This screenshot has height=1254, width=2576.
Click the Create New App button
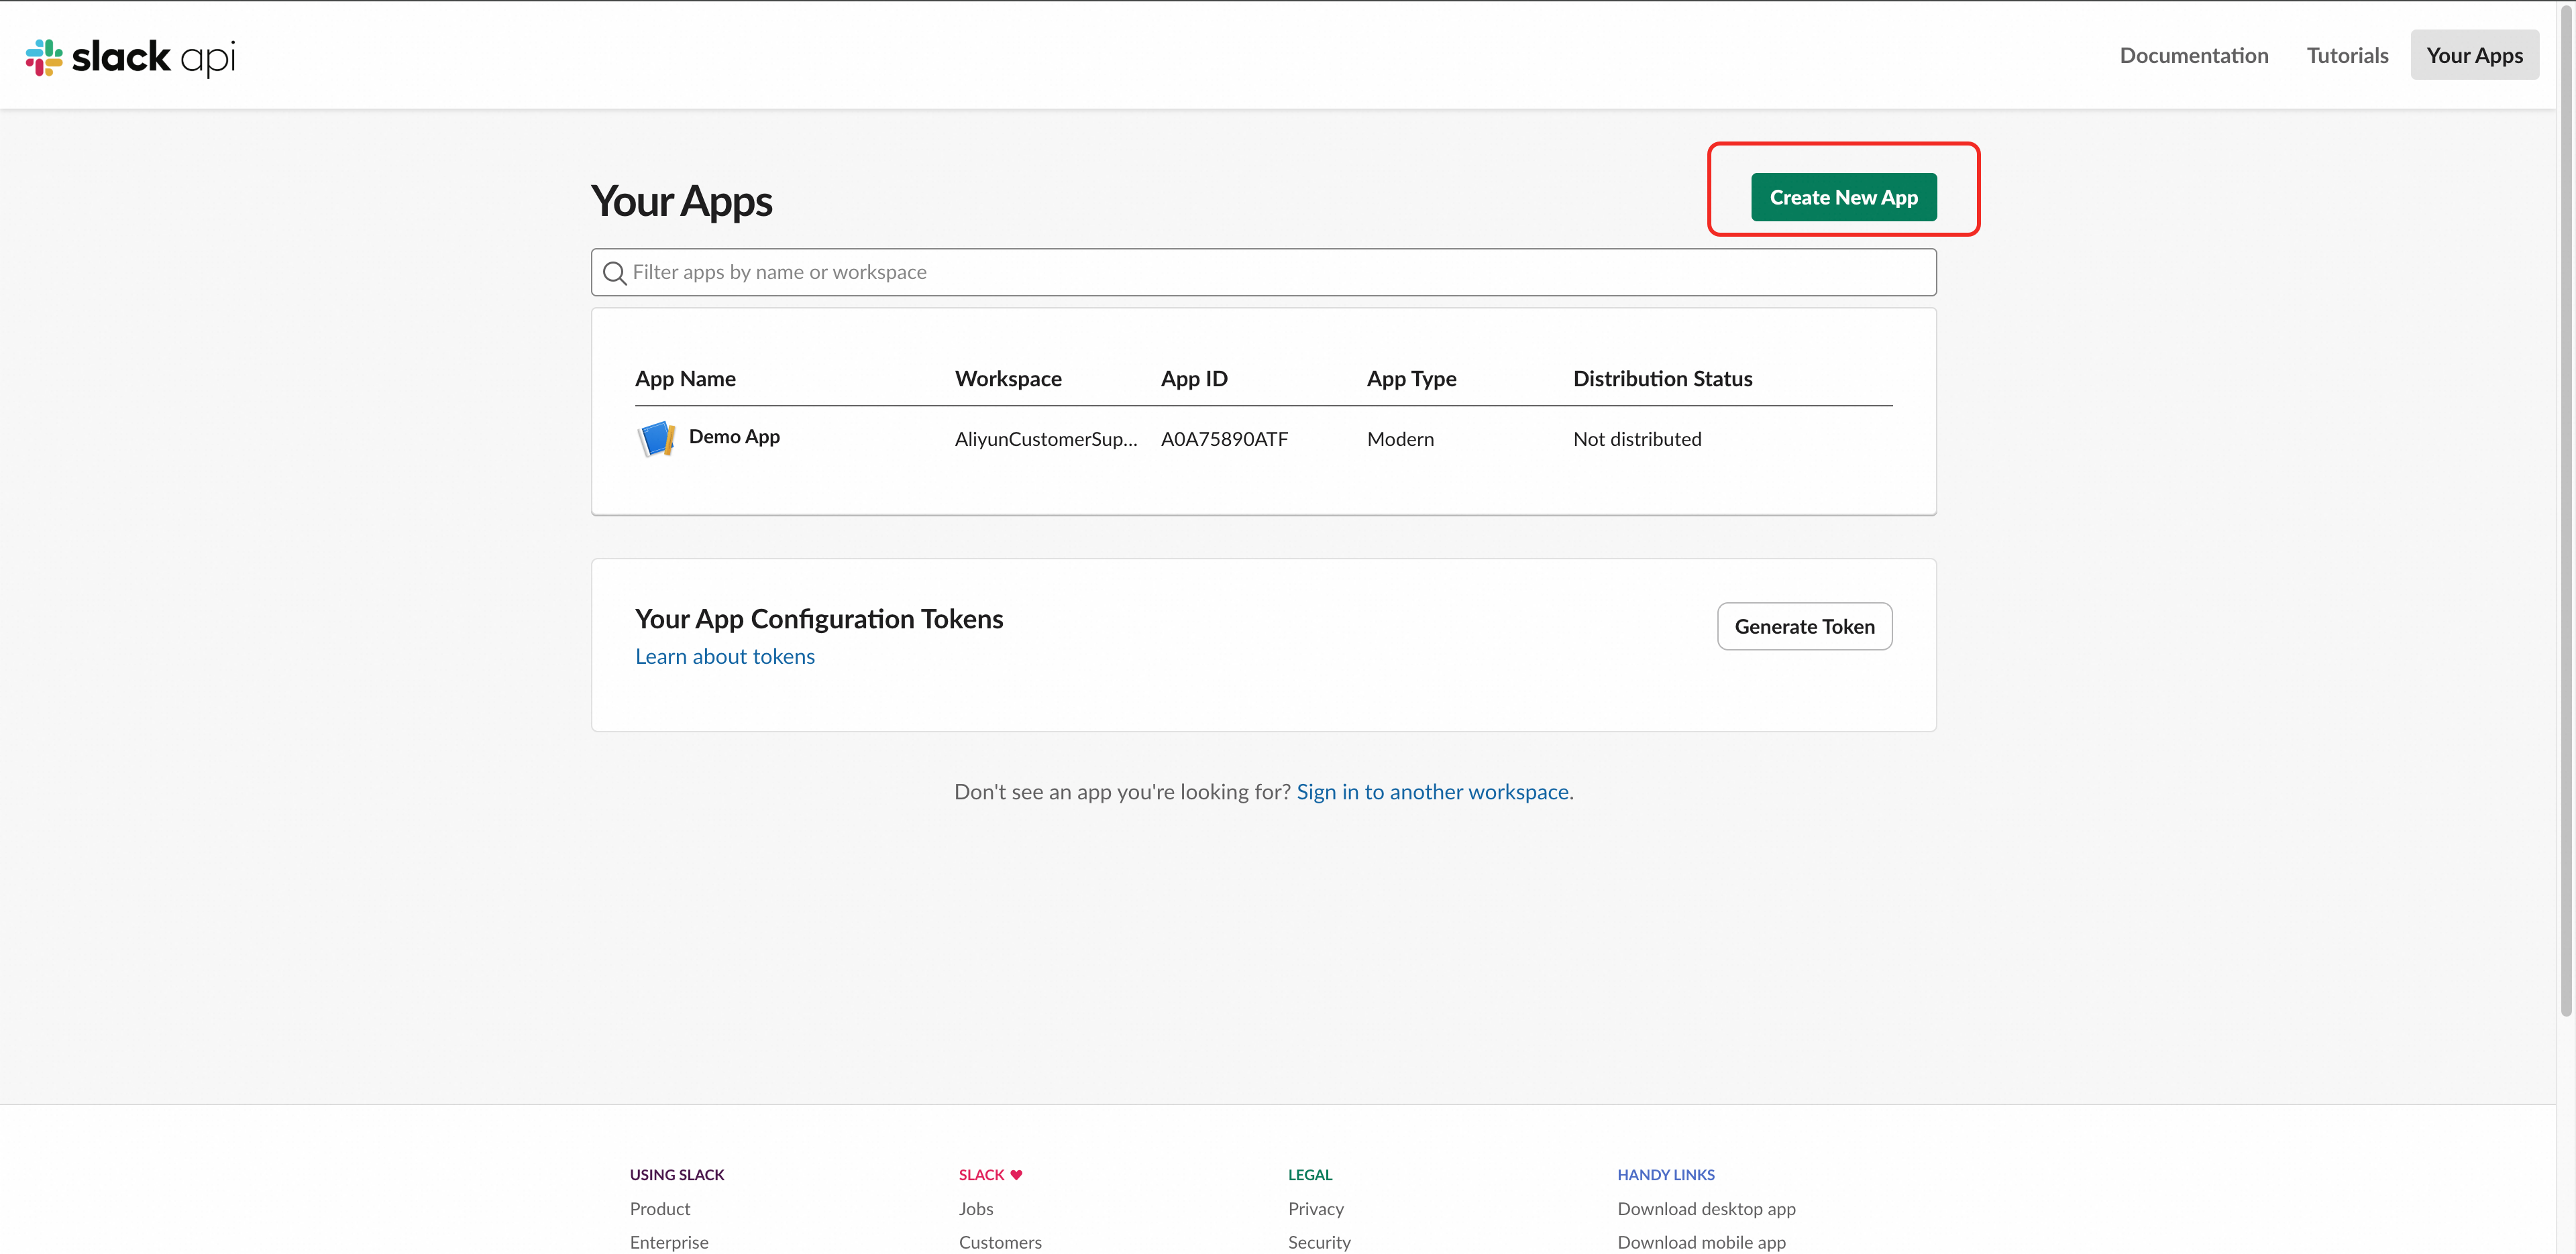tap(1843, 197)
